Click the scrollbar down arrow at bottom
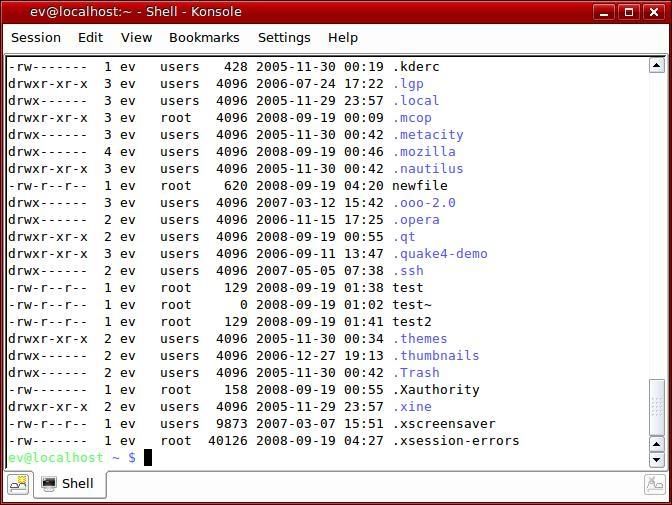Screen dimensions: 672x505 click(657, 460)
